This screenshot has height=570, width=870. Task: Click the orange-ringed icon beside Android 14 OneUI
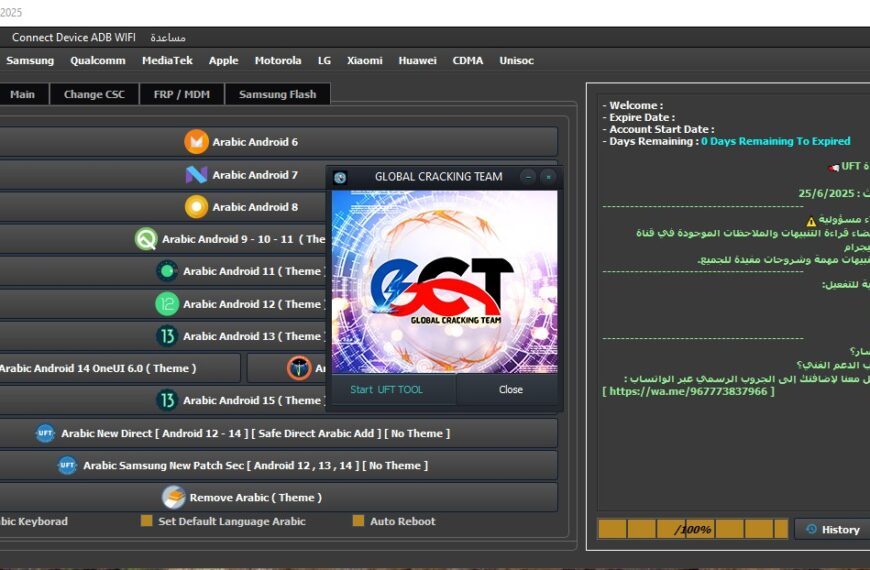tap(299, 368)
